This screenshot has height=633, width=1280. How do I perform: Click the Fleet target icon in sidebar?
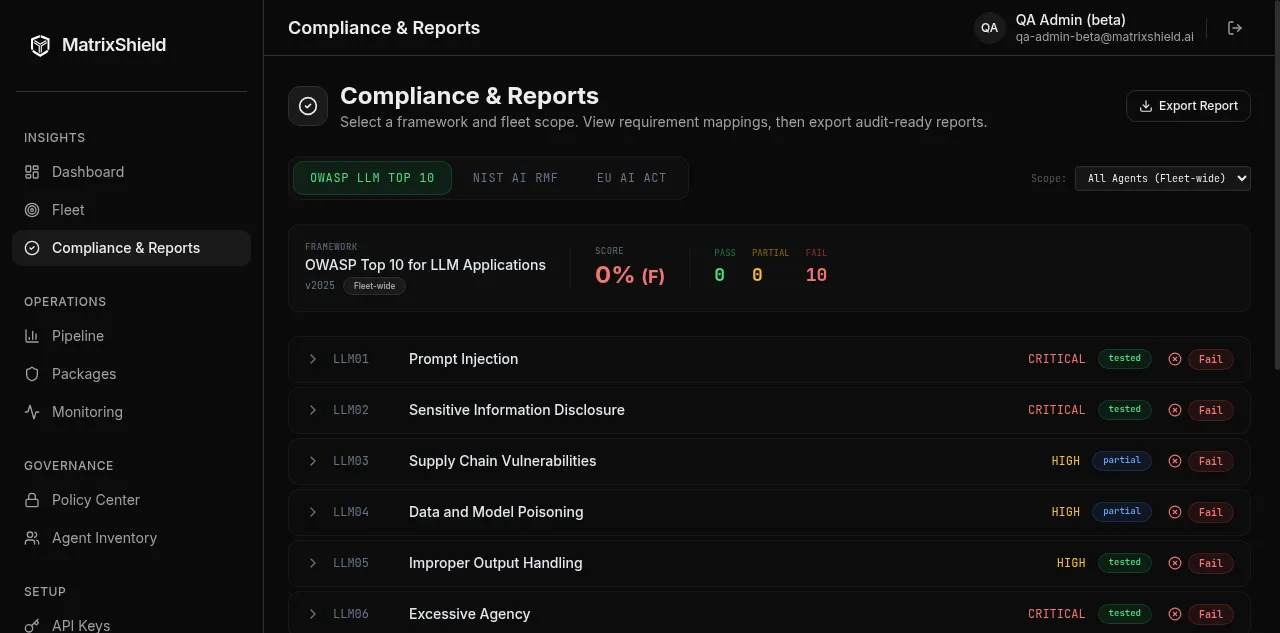tap(32, 210)
